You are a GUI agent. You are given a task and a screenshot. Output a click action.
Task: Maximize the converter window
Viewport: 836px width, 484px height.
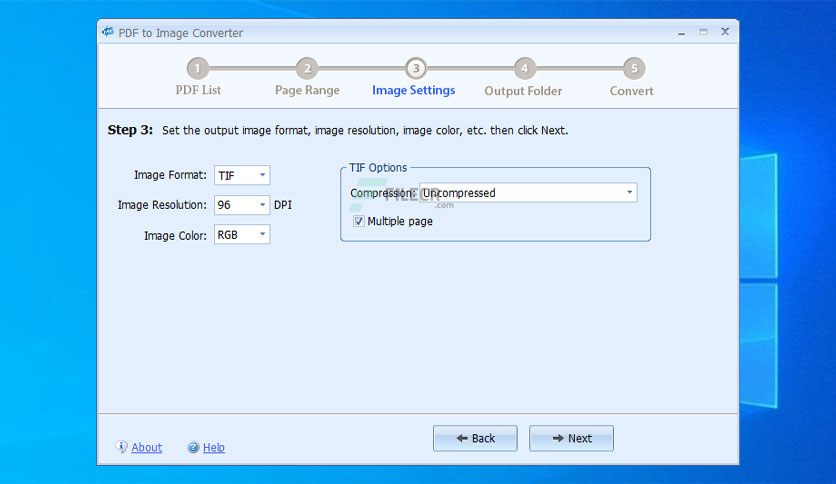click(x=703, y=32)
